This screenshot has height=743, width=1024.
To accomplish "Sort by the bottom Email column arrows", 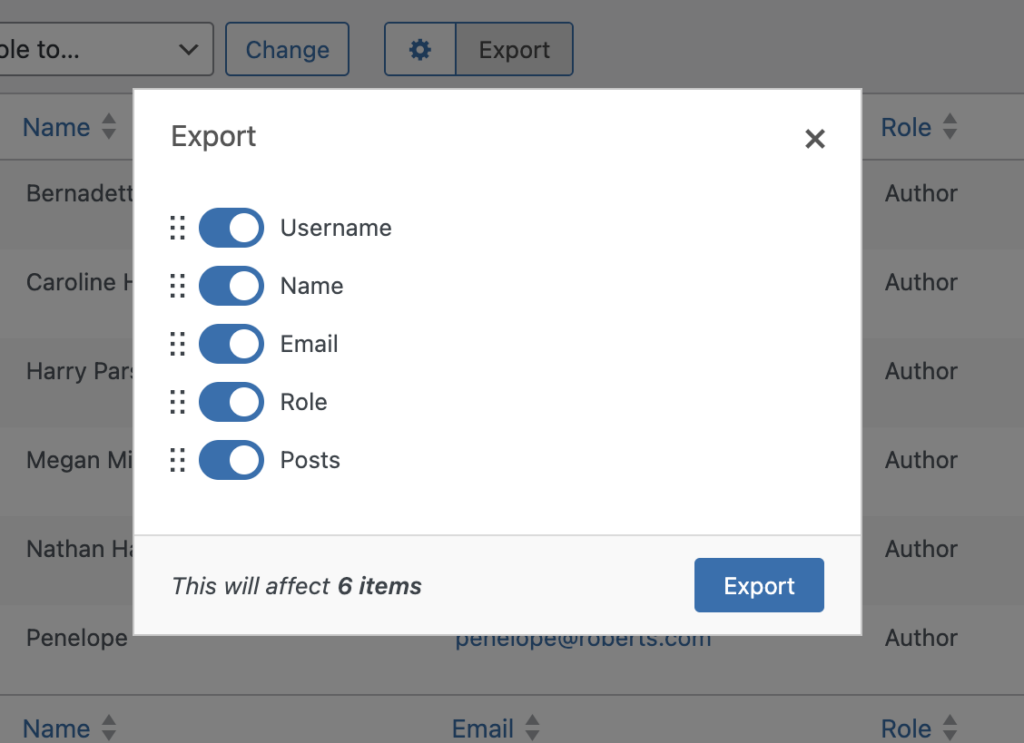I will pos(532,727).
